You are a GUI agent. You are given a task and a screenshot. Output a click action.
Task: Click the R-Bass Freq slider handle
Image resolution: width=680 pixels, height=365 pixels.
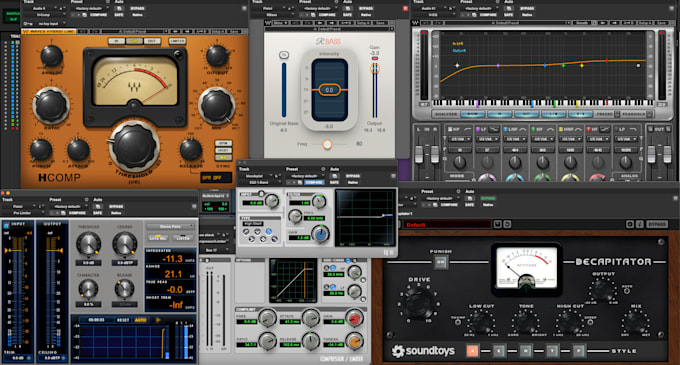coord(327,144)
